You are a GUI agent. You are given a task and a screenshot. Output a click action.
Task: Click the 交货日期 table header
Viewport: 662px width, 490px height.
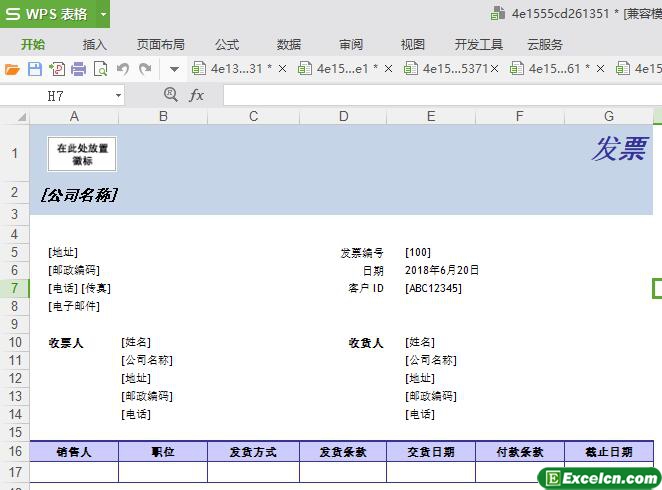pyautogui.click(x=431, y=452)
